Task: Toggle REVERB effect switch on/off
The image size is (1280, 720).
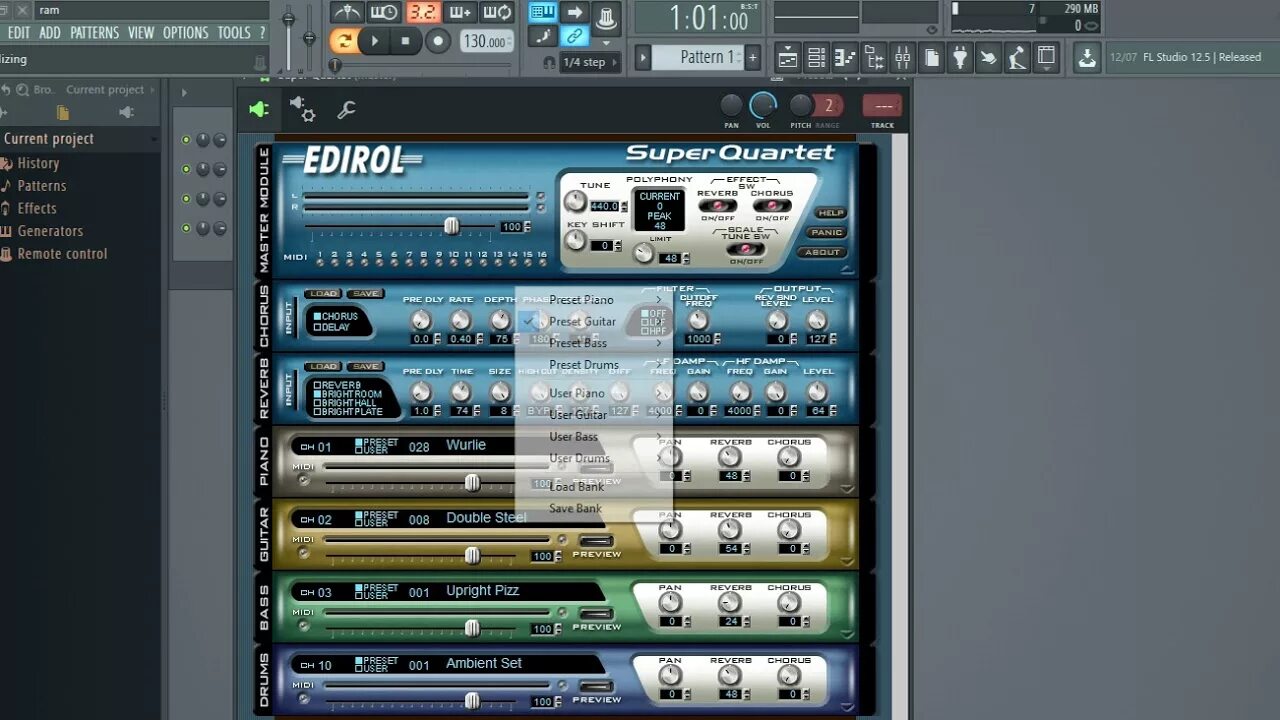Action: [717, 206]
